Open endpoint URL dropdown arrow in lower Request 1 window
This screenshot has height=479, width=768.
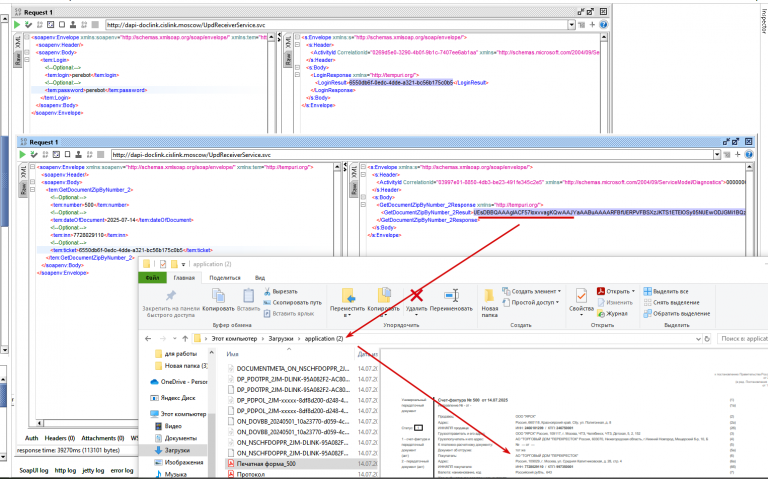point(717,154)
